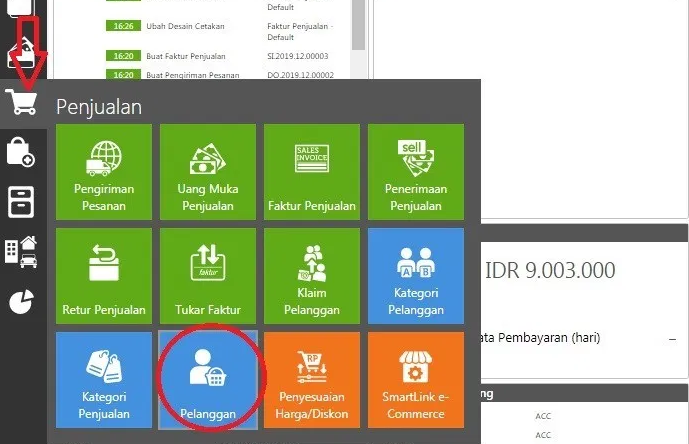Open the Penerimaan Penjualan tile
Screen dimensions: 689x444
point(416,172)
